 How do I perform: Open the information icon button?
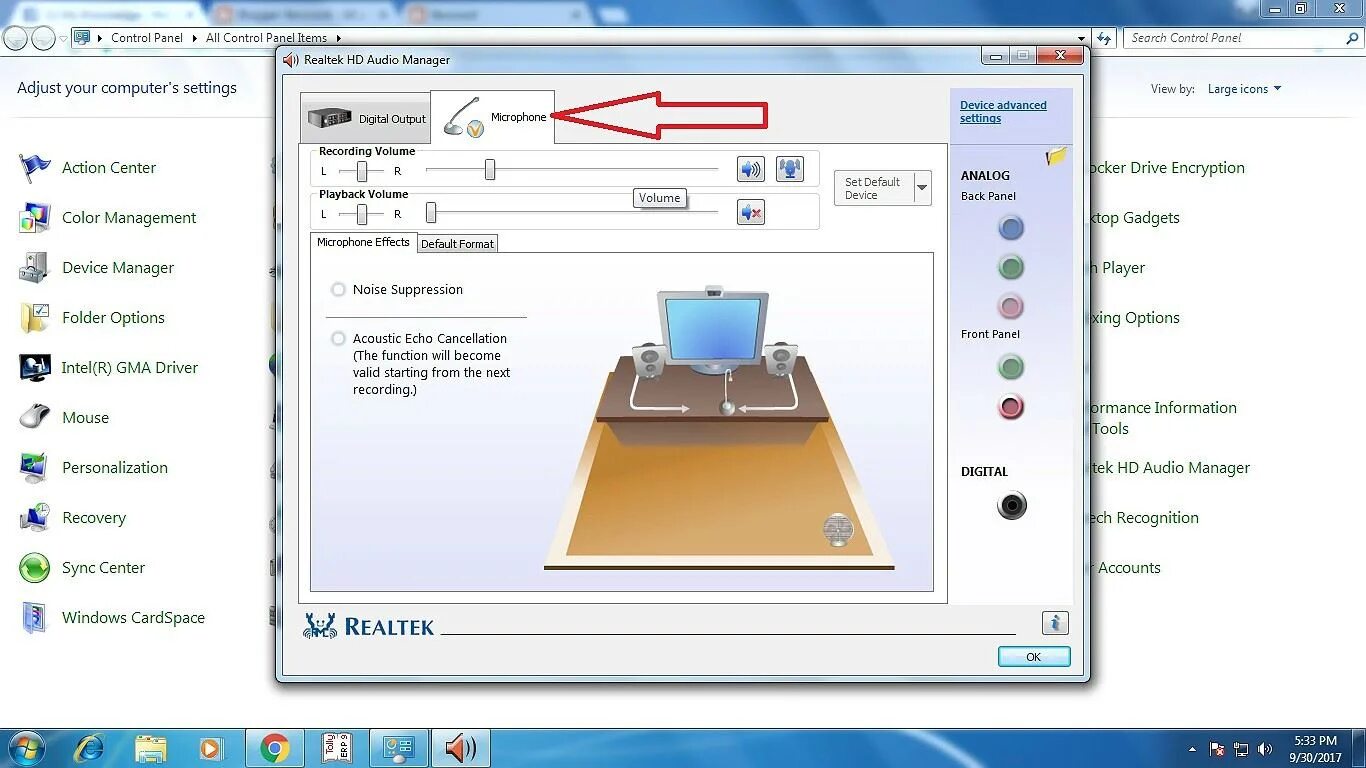pyautogui.click(x=1055, y=623)
